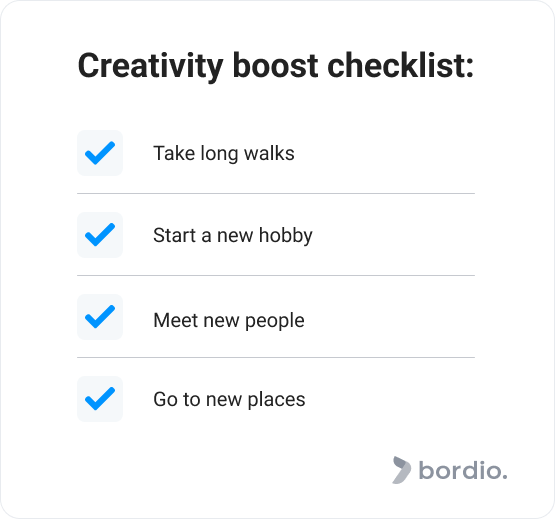This screenshot has width=555, height=519.
Task: Toggle the Go to new places checkbox
Action: [100, 399]
